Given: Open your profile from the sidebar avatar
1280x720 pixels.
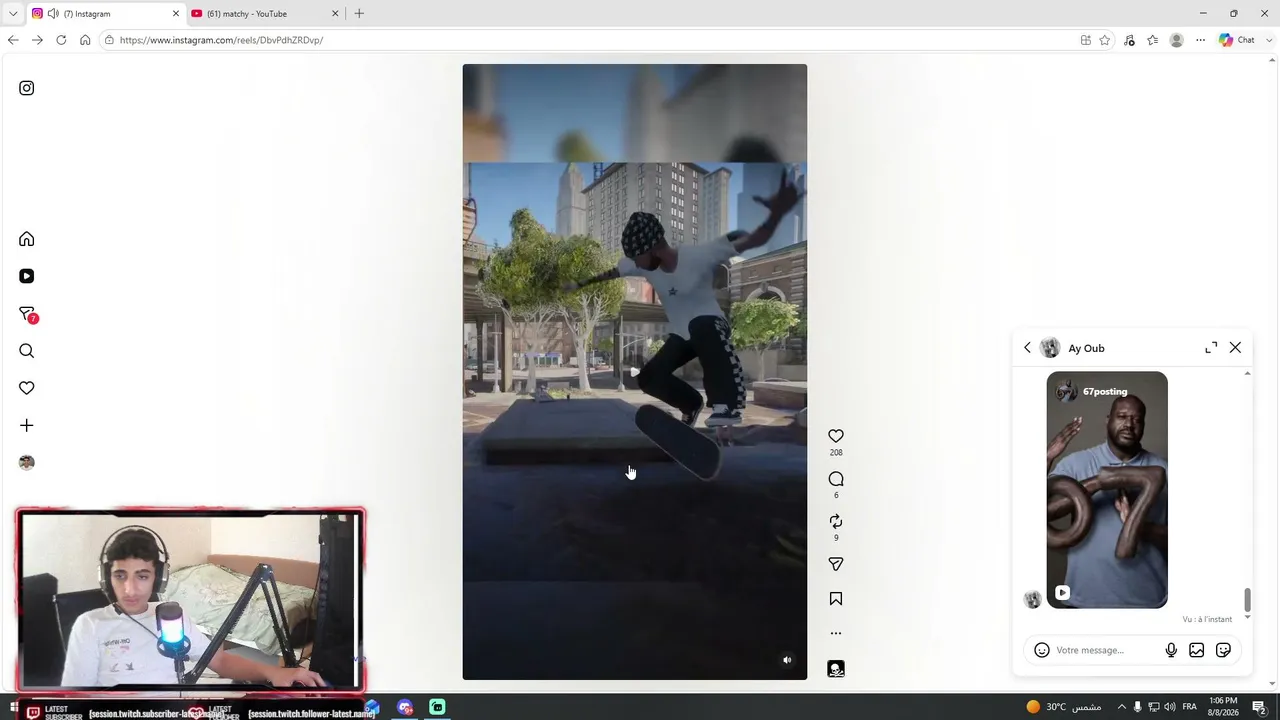Looking at the screenshot, I should click(27, 462).
